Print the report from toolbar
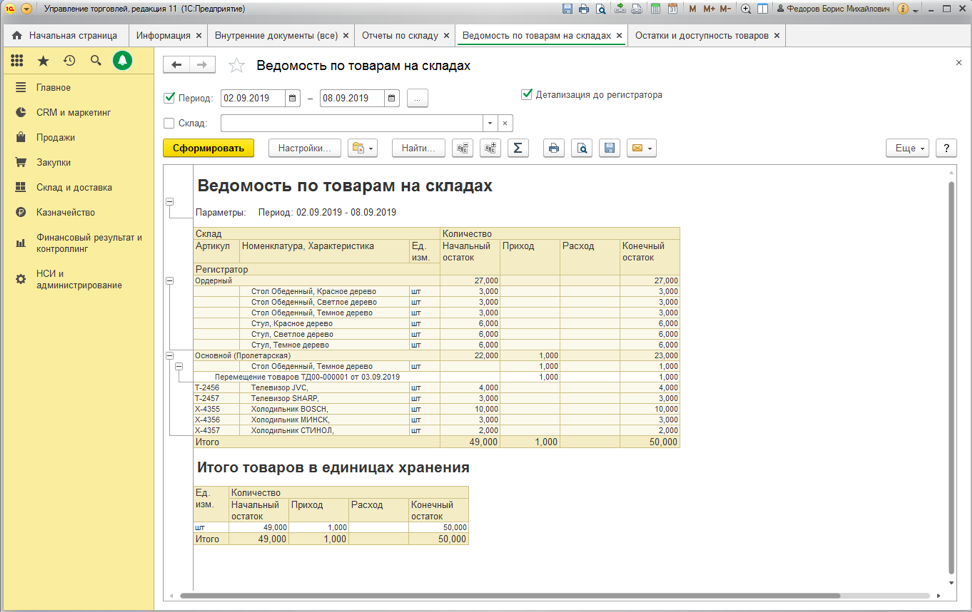Screen dimensions: 972x612 pyautogui.click(x=554, y=148)
